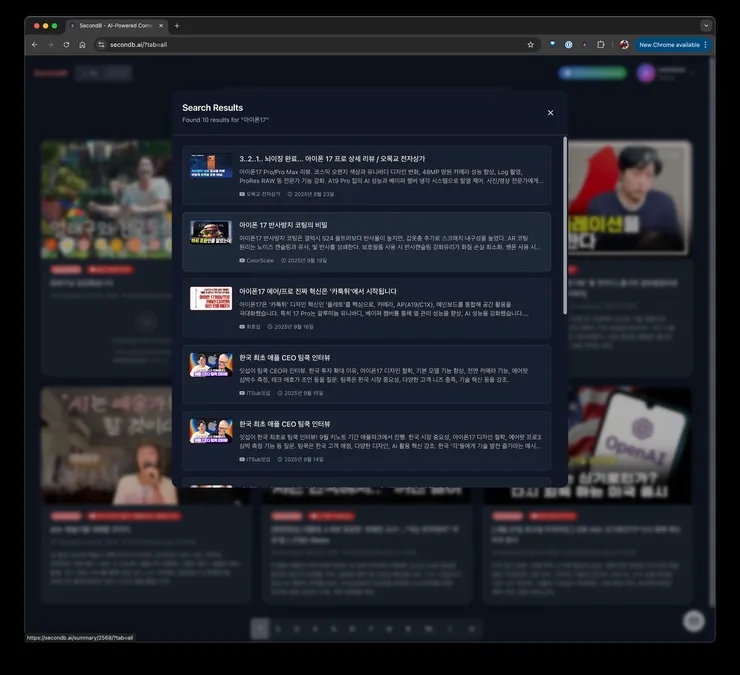Viewport: 740px width, 675px height.
Task: Open the 아이폰 17 프로 상세 리뷰 result
Action: point(332,159)
